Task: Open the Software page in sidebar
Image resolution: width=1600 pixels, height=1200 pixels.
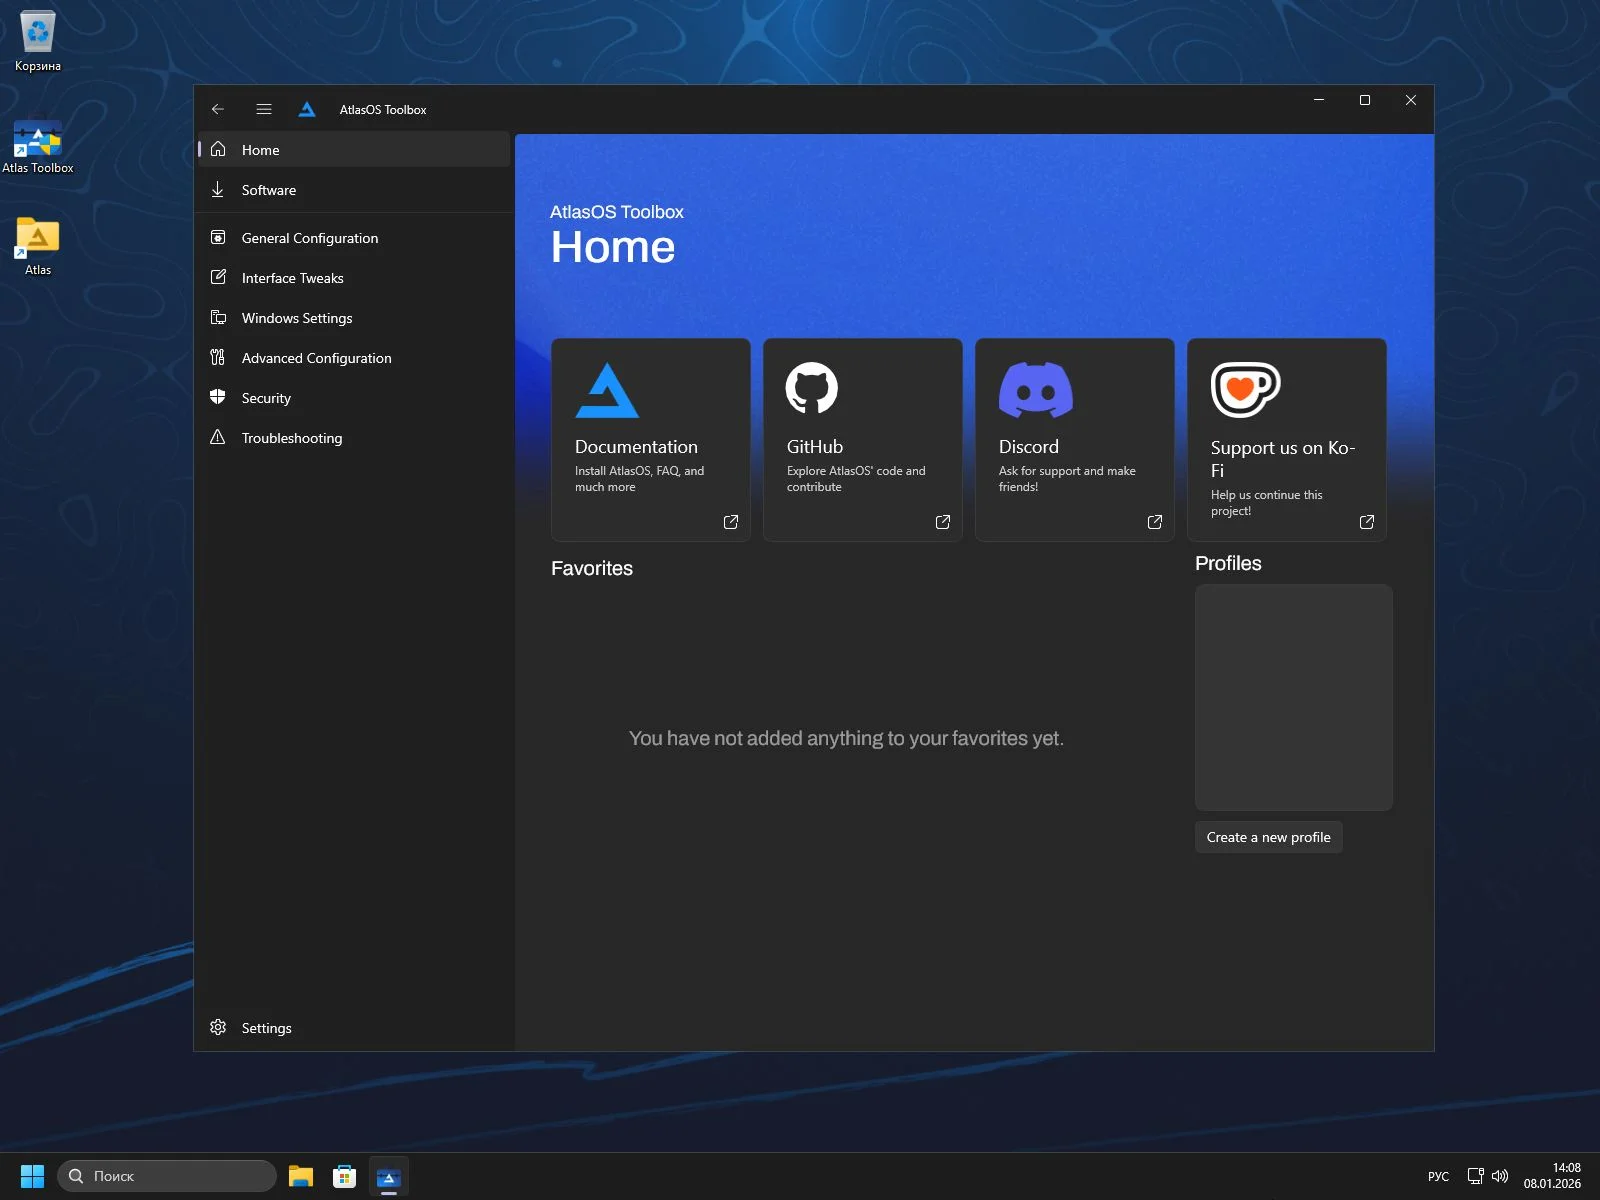Action: pyautogui.click(x=268, y=190)
